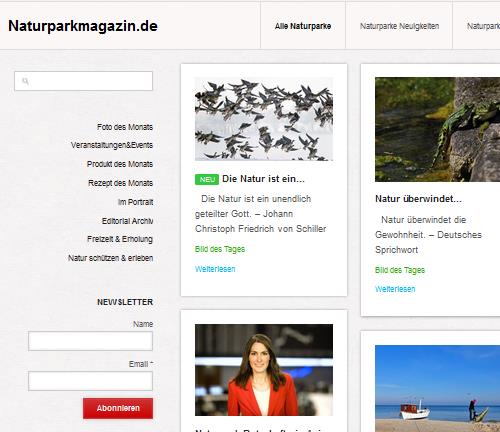Viewport: 500px width, 432px height.
Task: Open Veranstaltungen&Events sidebar link
Action: pos(112,145)
